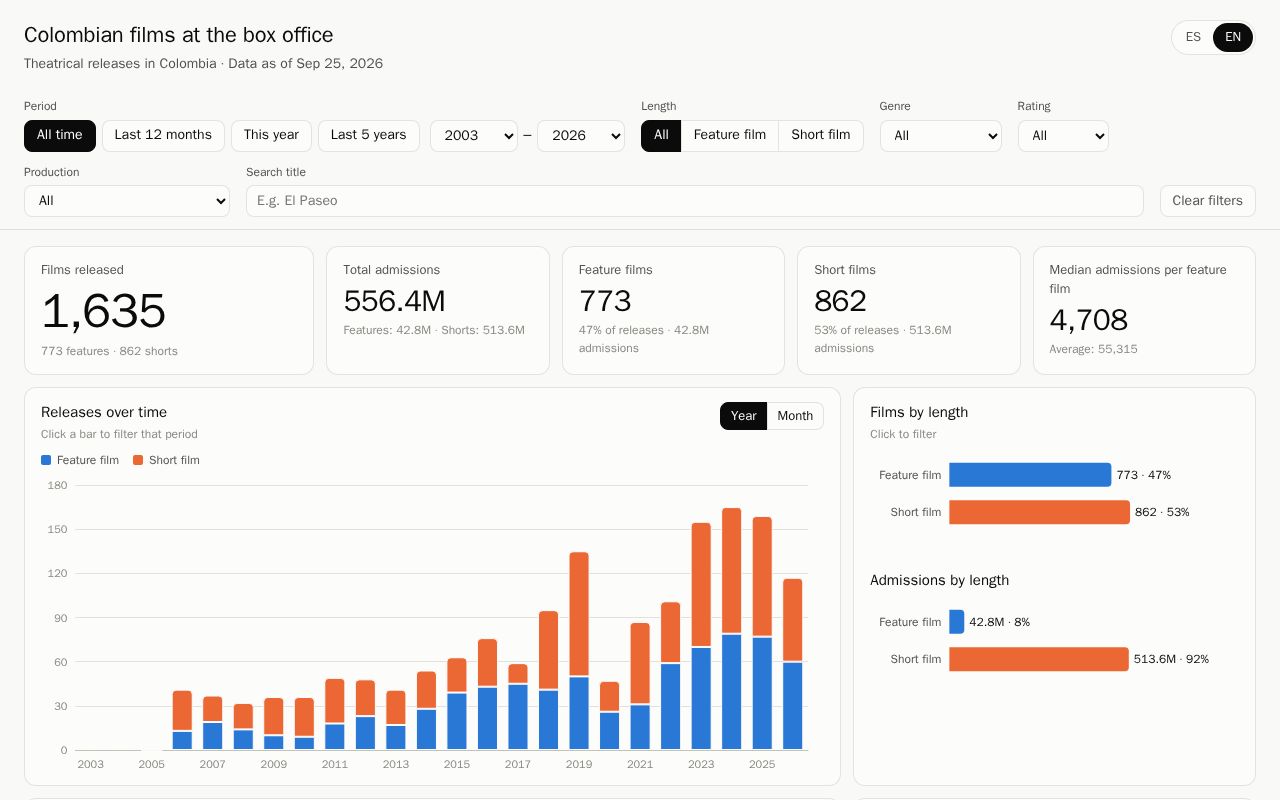Click the Feature film bar in Admissions by length
The height and width of the screenshot is (800, 1280).
(x=957, y=622)
